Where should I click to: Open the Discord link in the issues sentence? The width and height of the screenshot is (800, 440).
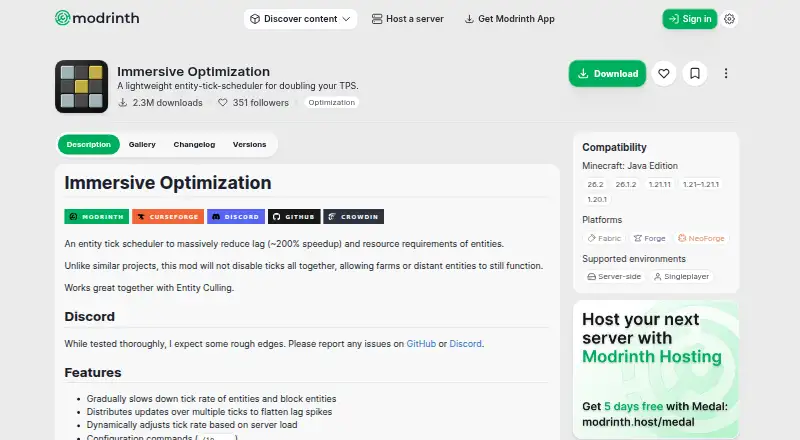tap(465, 344)
